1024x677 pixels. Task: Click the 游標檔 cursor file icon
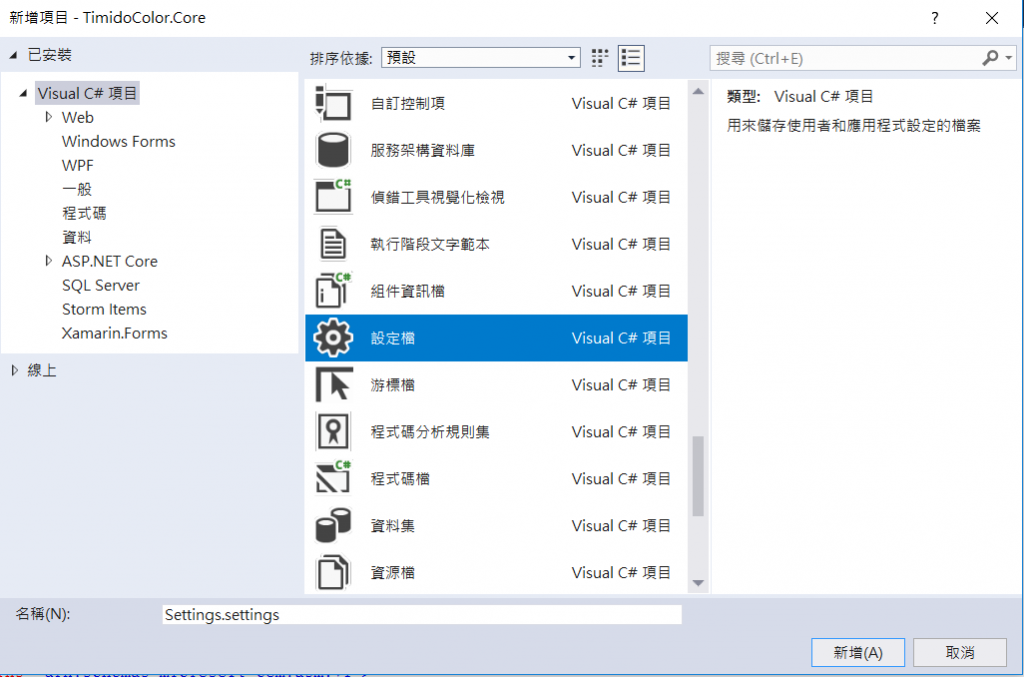[x=334, y=385]
